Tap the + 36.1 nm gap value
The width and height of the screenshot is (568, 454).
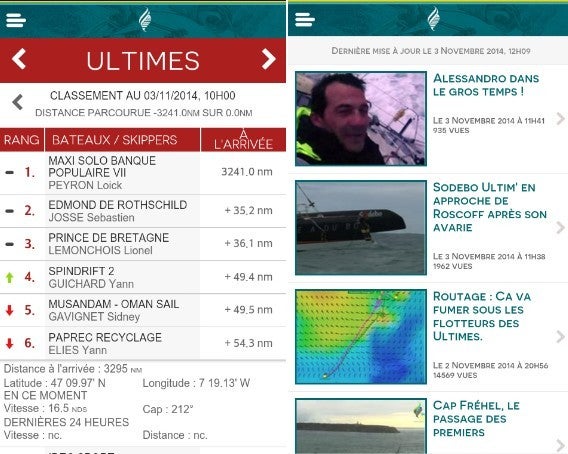(x=248, y=243)
